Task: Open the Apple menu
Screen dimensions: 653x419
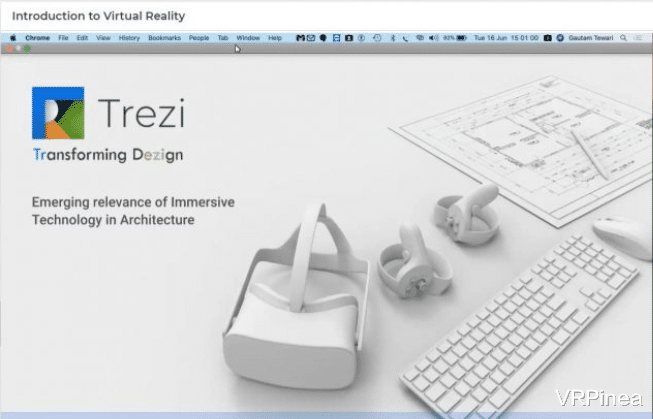Action: click(13, 38)
